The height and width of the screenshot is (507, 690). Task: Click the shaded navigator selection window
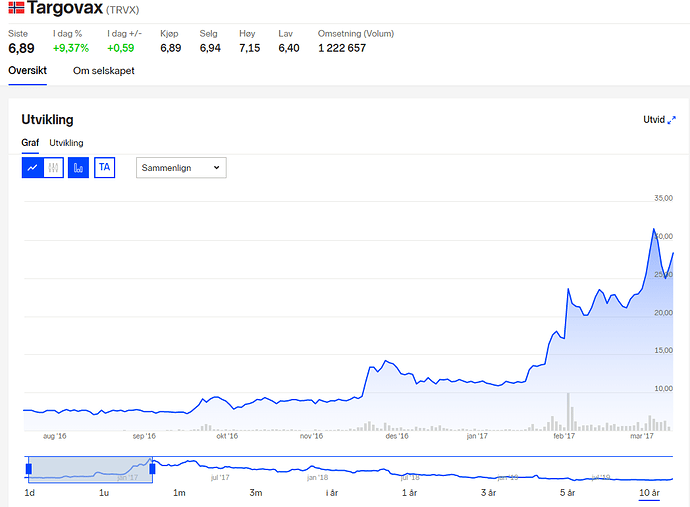pyautogui.click(x=91, y=470)
